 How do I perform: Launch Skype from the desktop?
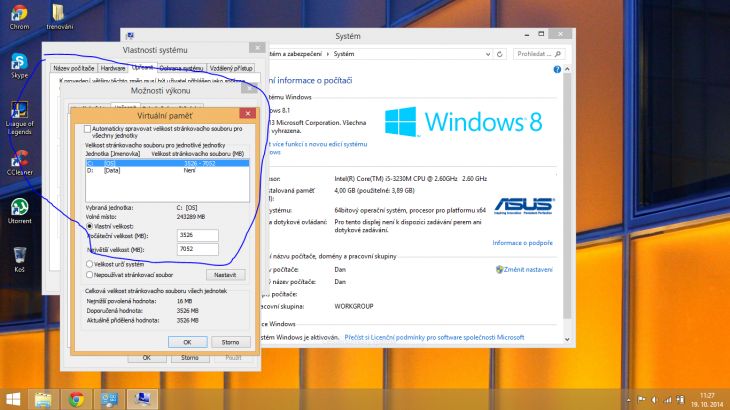(19, 65)
